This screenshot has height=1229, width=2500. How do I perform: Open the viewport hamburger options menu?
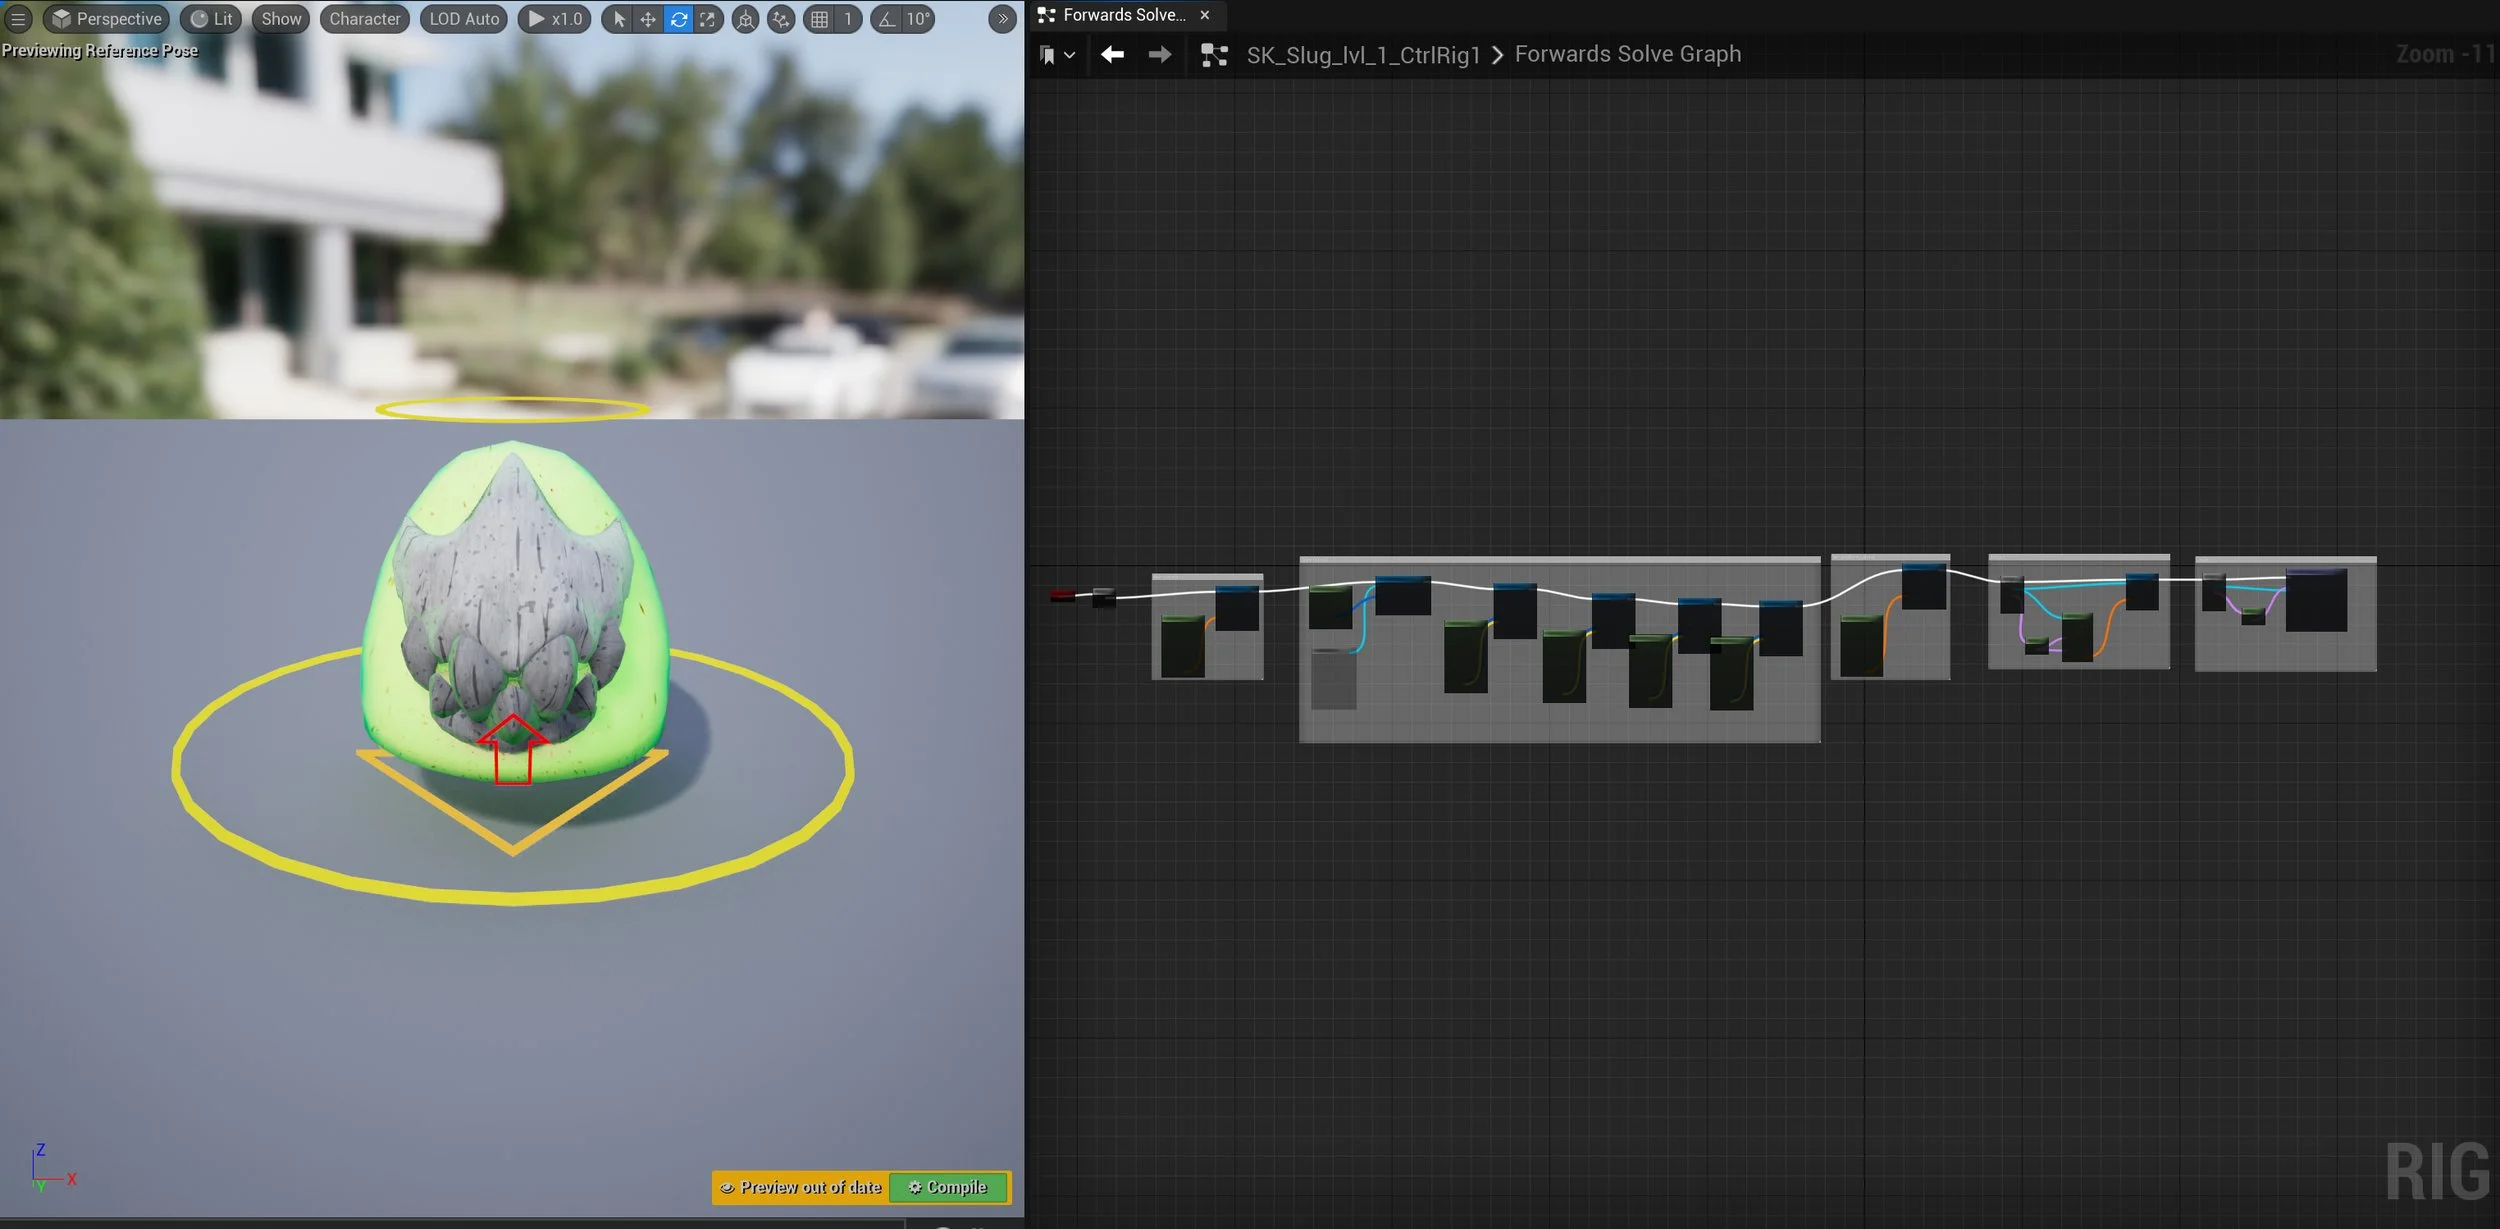(18, 18)
